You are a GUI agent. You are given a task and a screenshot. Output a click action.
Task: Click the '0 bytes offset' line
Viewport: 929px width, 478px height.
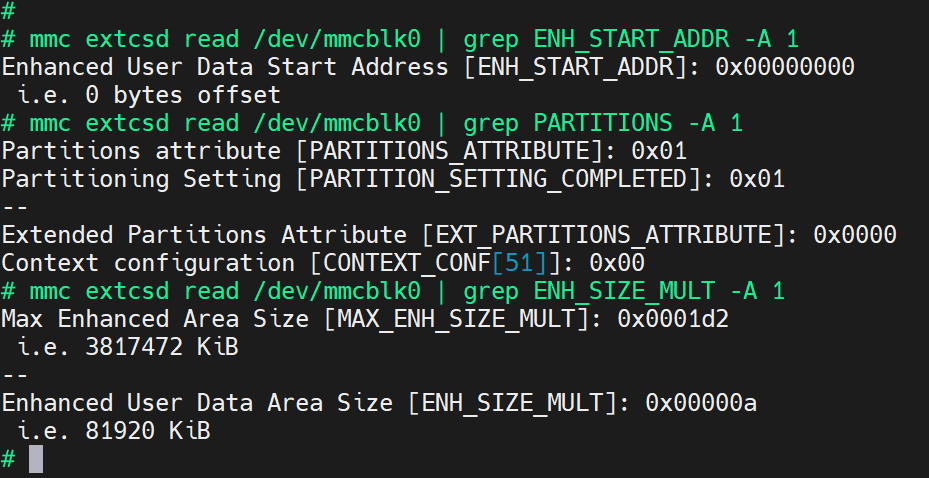pos(149,95)
